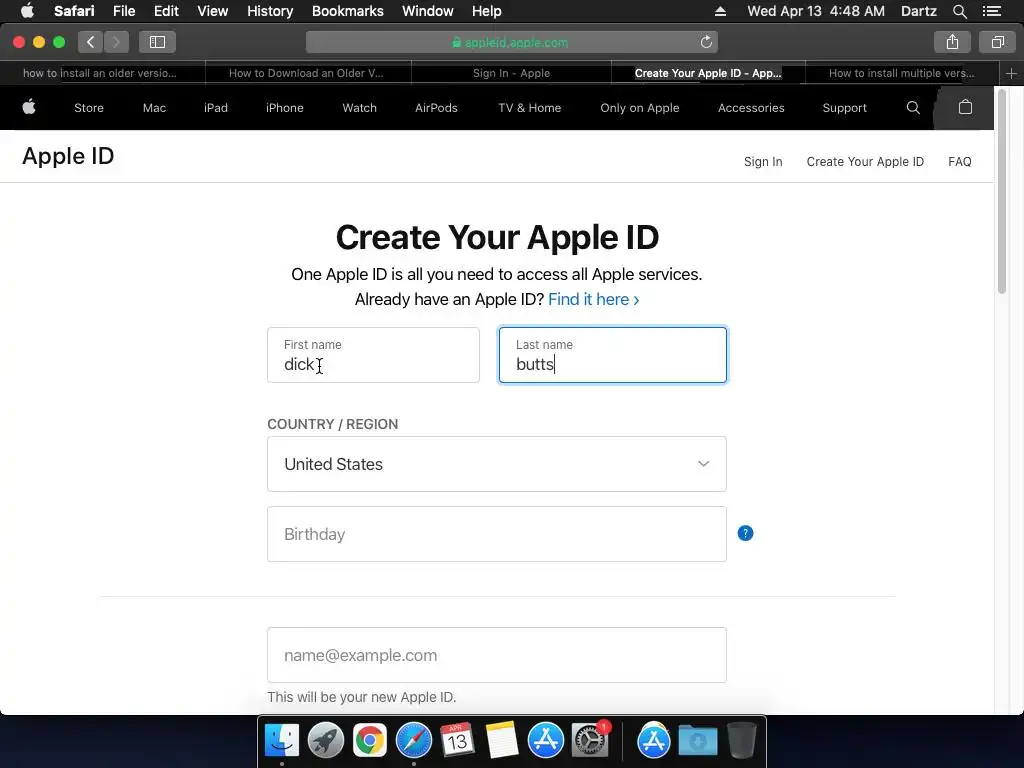The width and height of the screenshot is (1024, 768).
Task: Click the Dartz user name in menu bar
Action: coord(918,11)
